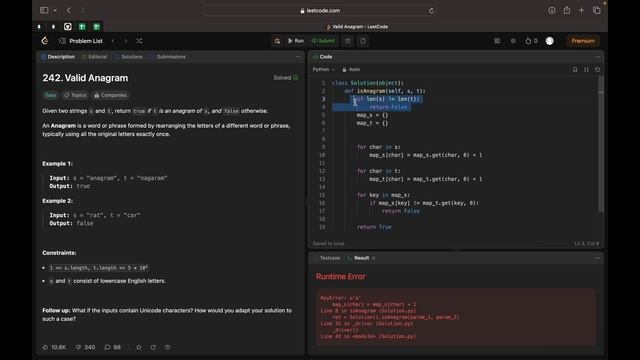Viewport: 640px width, 360px height.
Task: Open the layout grid icon
Action: [497, 41]
